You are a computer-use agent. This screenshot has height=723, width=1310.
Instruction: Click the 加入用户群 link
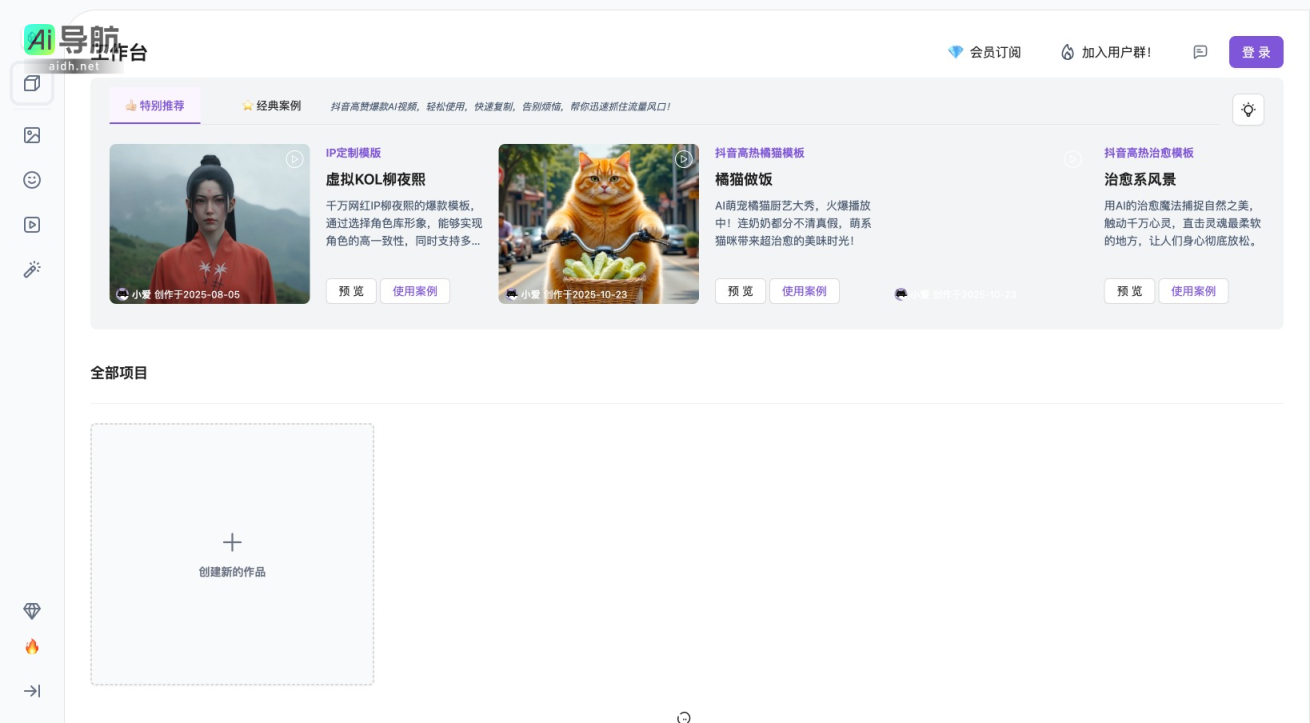pos(1106,52)
